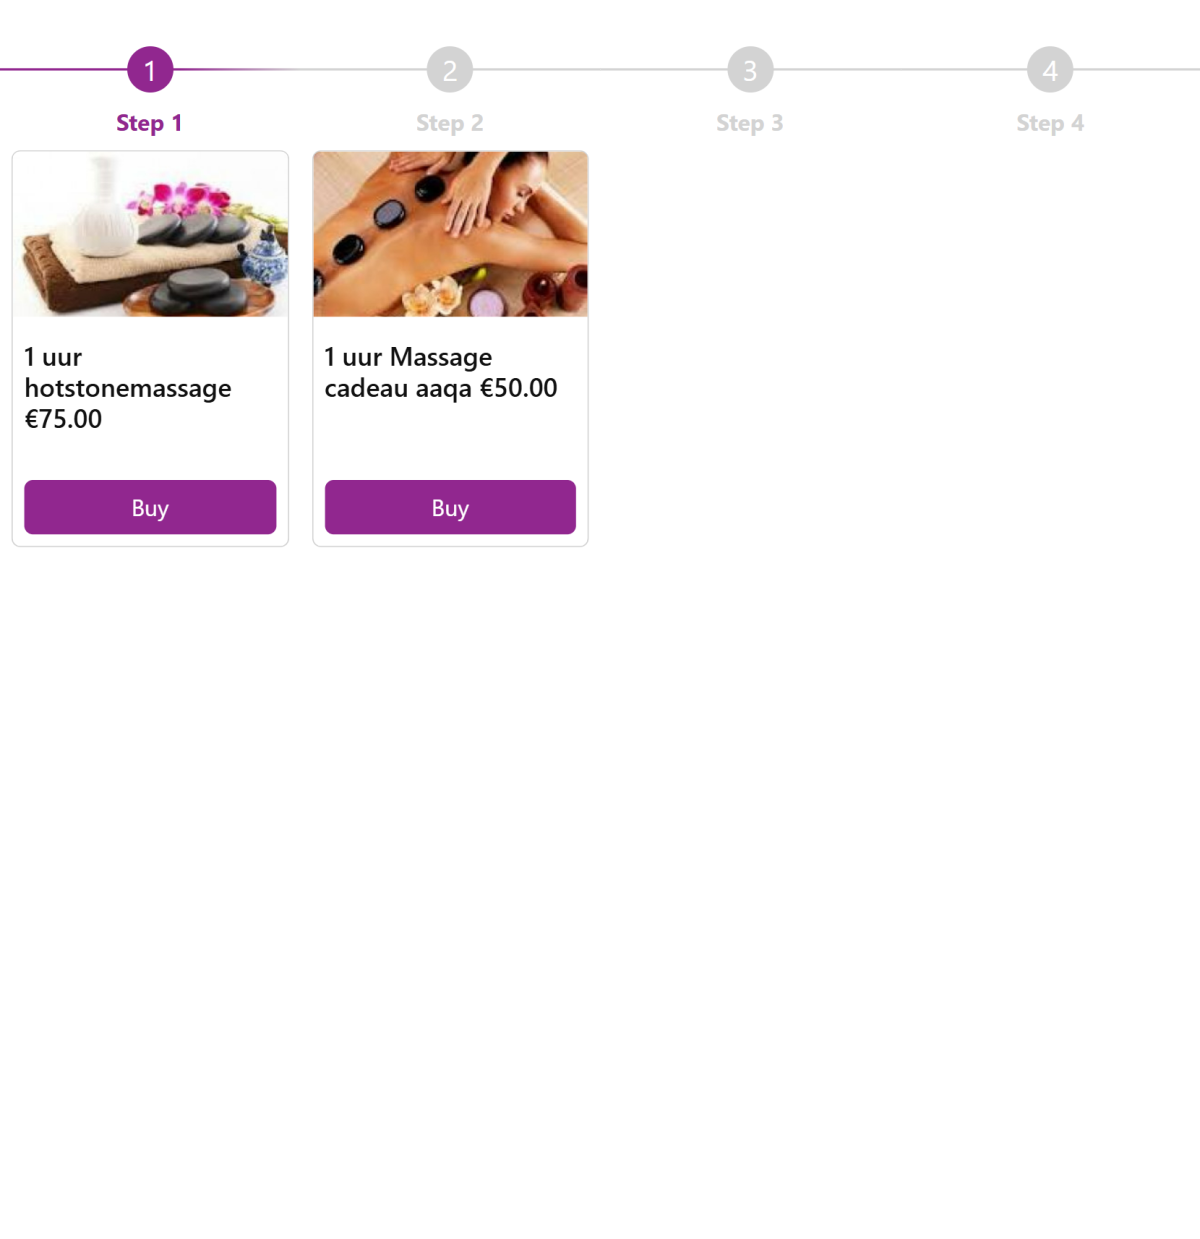Image resolution: width=1200 pixels, height=1239 pixels.
Task: Open the 'Step 2' label
Action: [x=450, y=123]
